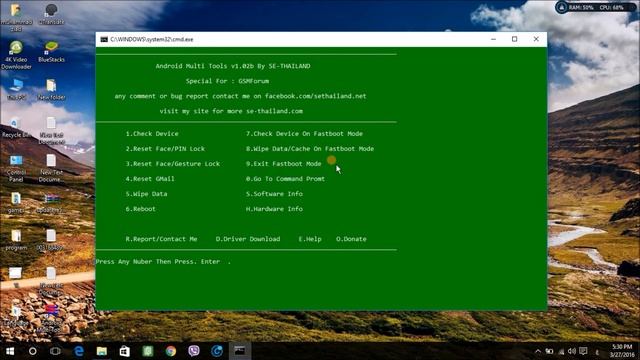This screenshot has width=640, height=360.
Task: Click the se-thailand.com site line
Action: (231, 111)
